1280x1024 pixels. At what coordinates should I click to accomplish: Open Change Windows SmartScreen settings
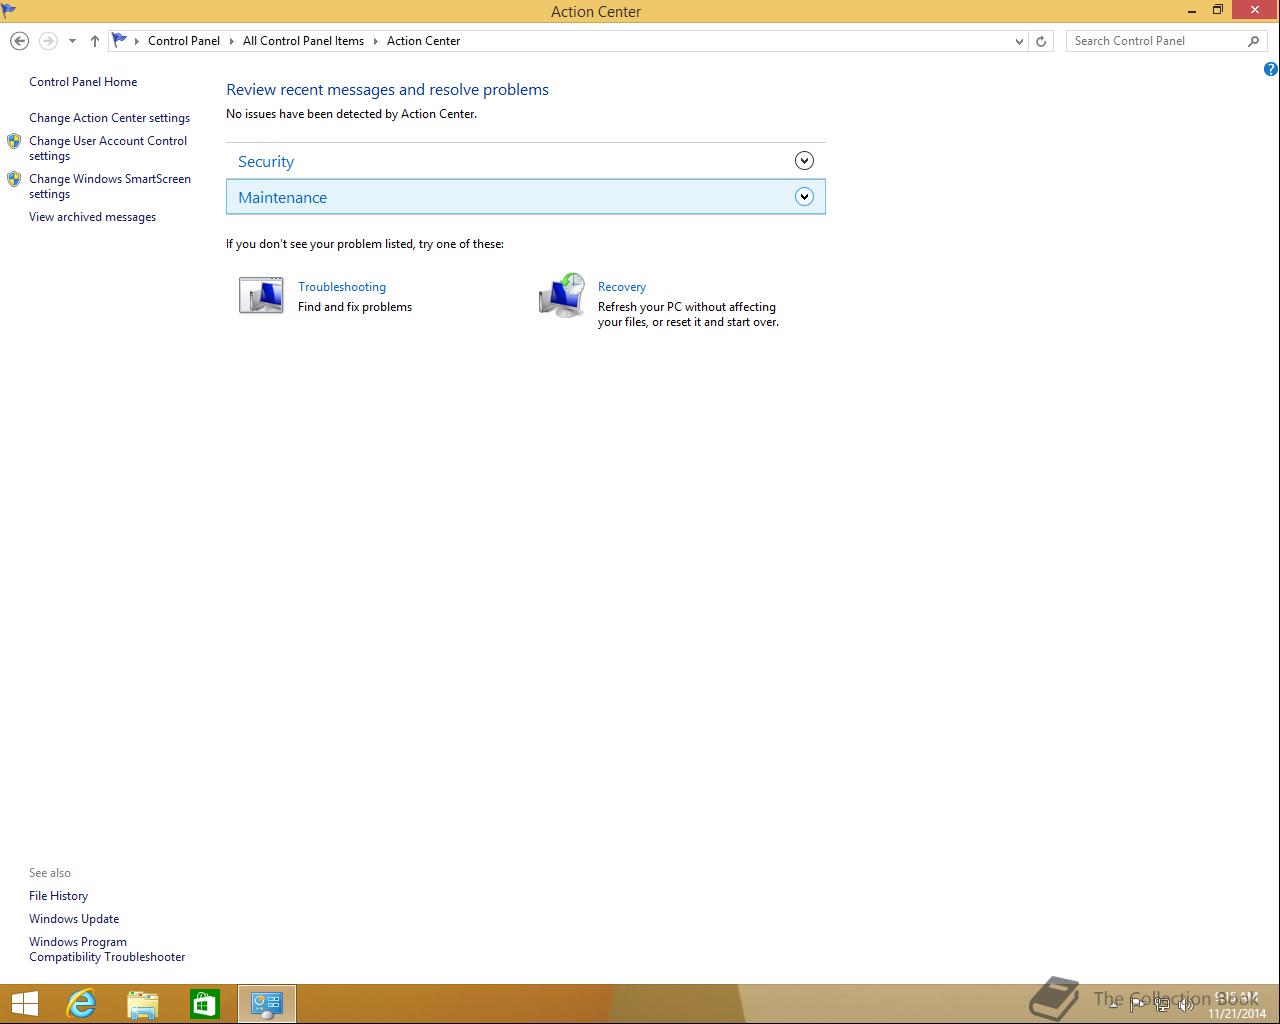tap(110, 186)
